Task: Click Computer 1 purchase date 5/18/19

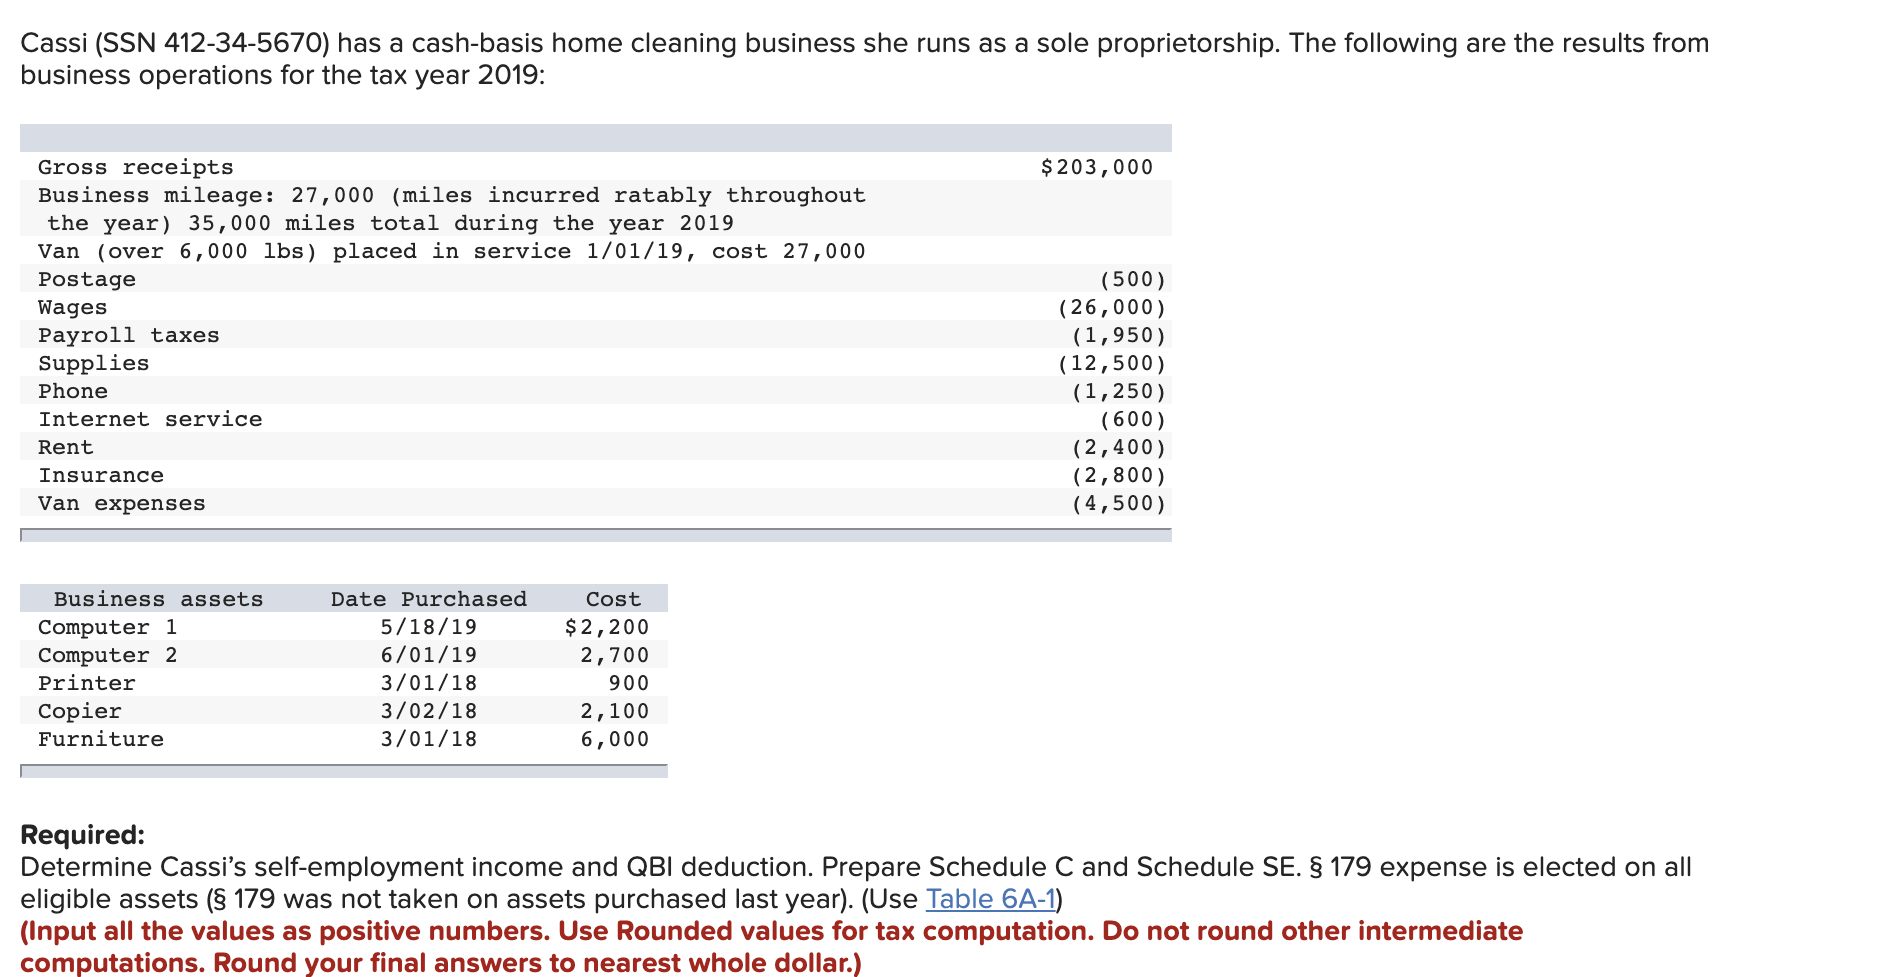Action: point(429,627)
